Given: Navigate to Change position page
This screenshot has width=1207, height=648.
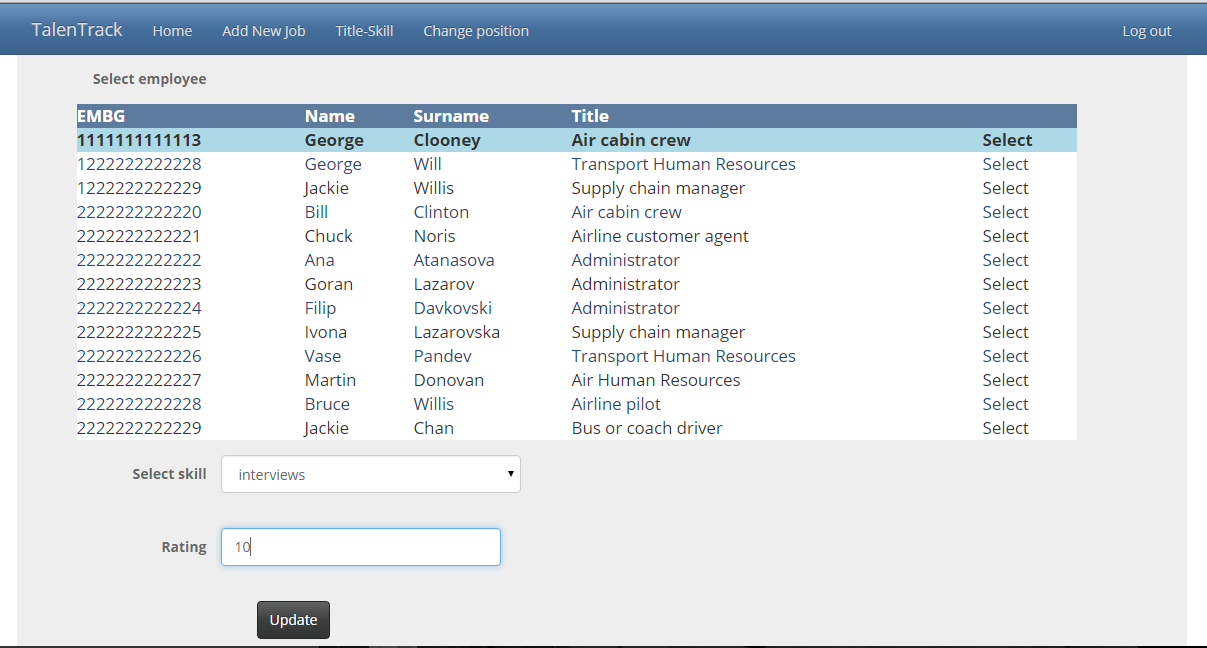Looking at the screenshot, I should pyautogui.click(x=476, y=31).
